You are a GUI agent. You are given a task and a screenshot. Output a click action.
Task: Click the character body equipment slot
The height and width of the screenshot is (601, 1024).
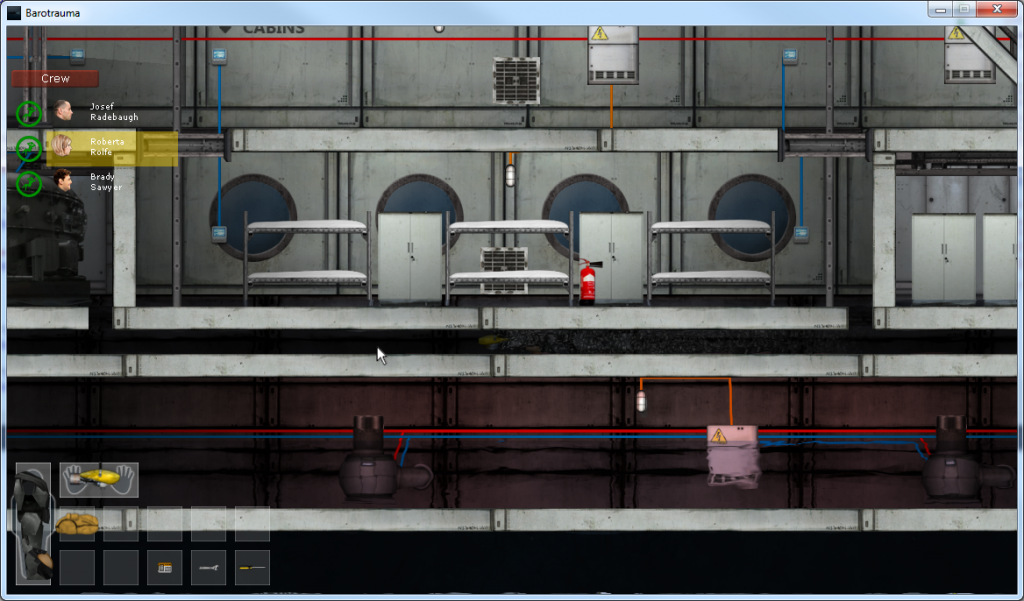[32, 522]
